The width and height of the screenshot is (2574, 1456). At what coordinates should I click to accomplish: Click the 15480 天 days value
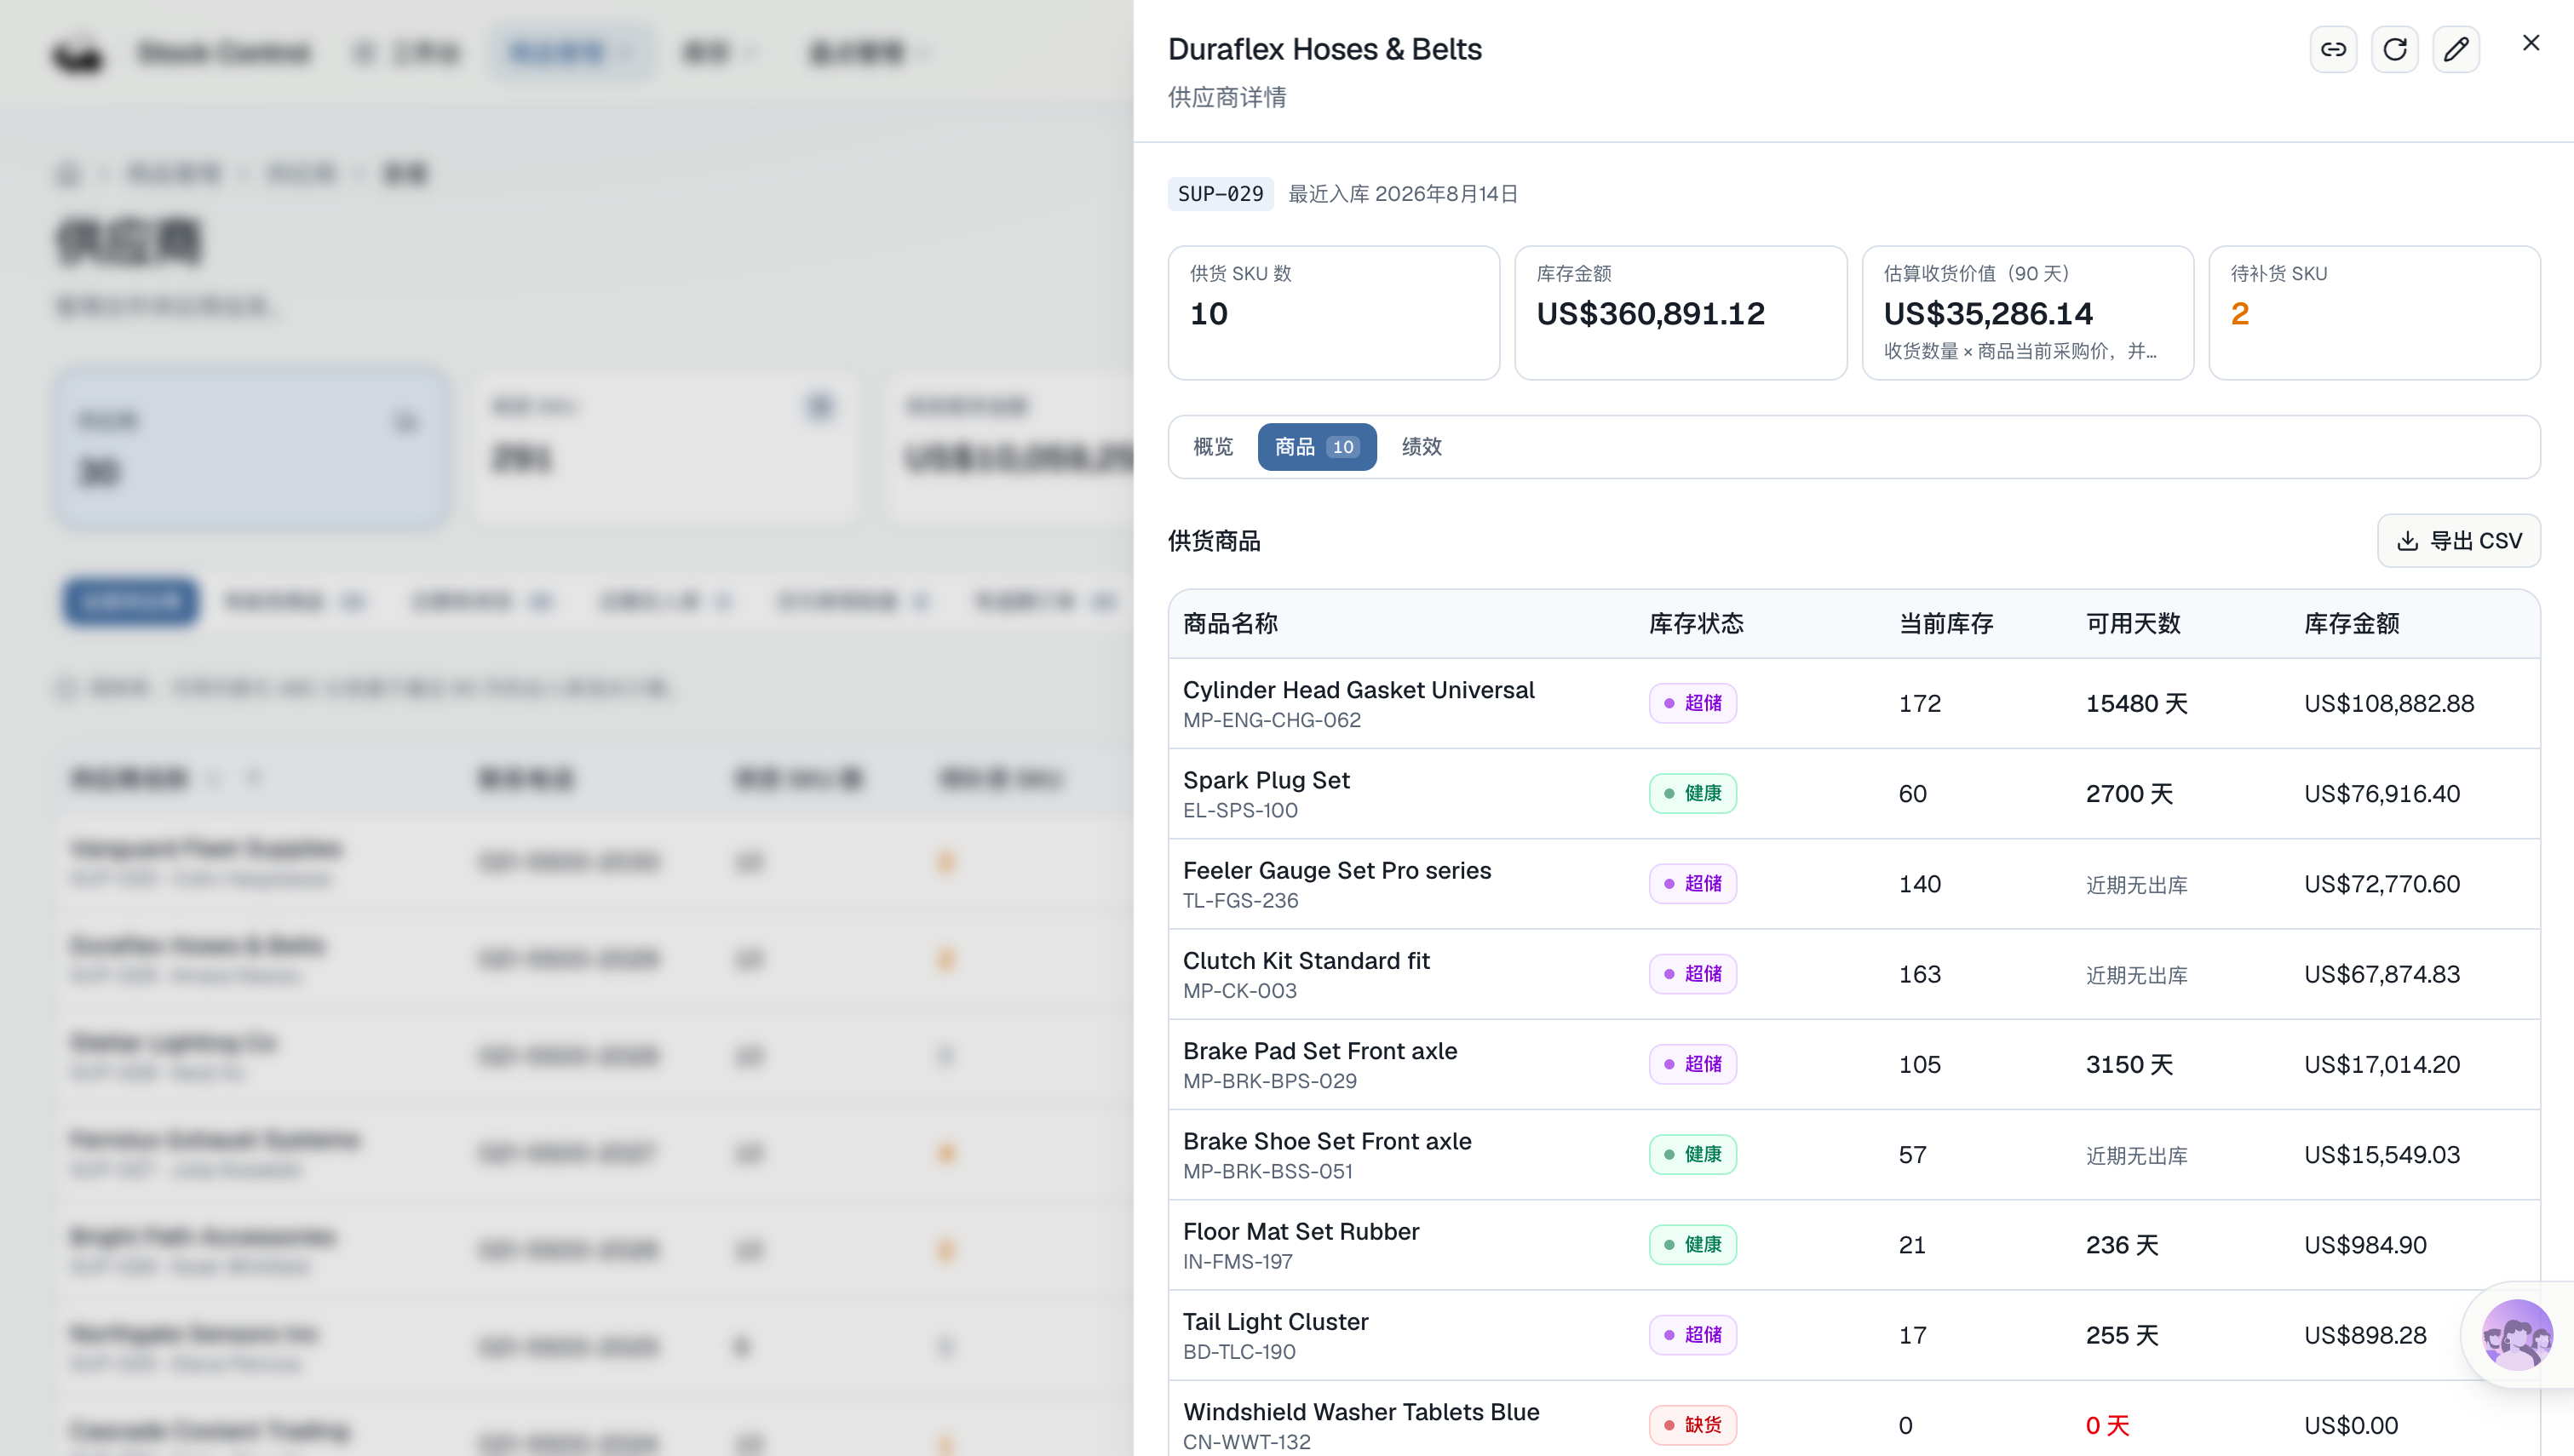(2137, 704)
